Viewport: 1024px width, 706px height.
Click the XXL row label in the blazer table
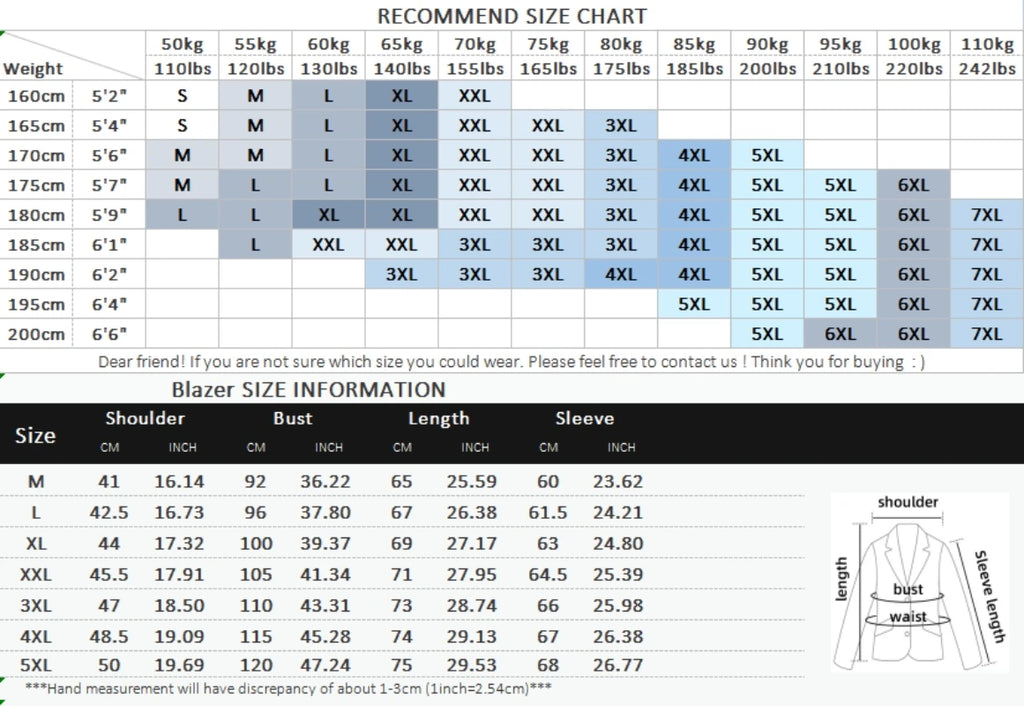[x=36, y=574]
